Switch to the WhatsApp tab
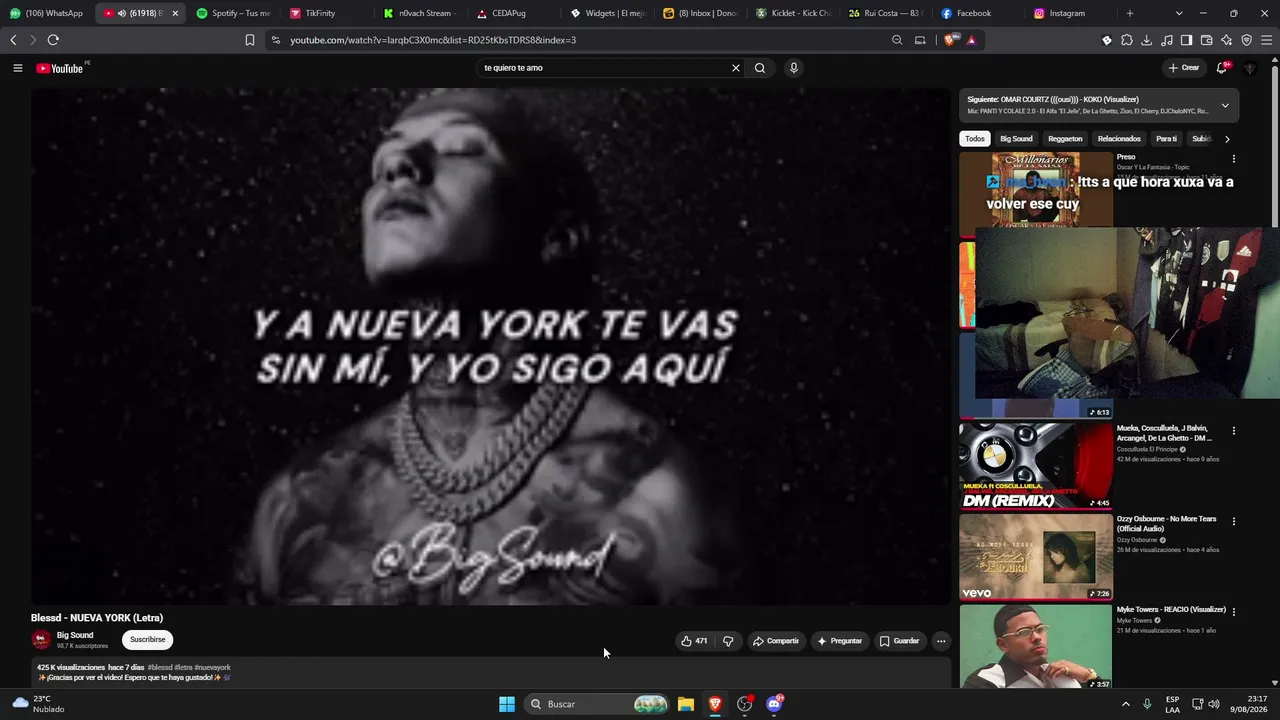The width and height of the screenshot is (1280, 720). coord(47,13)
